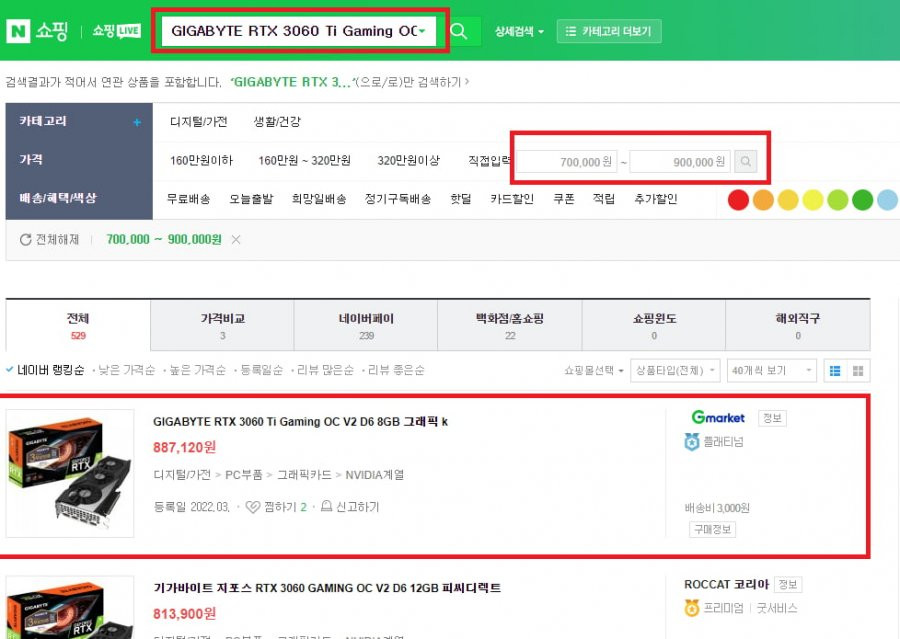Open GIGABYTE RTX 3060 Ti Gaming OC V2 title
The height and width of the screenshot is (639, 900).
coord(300,421)
